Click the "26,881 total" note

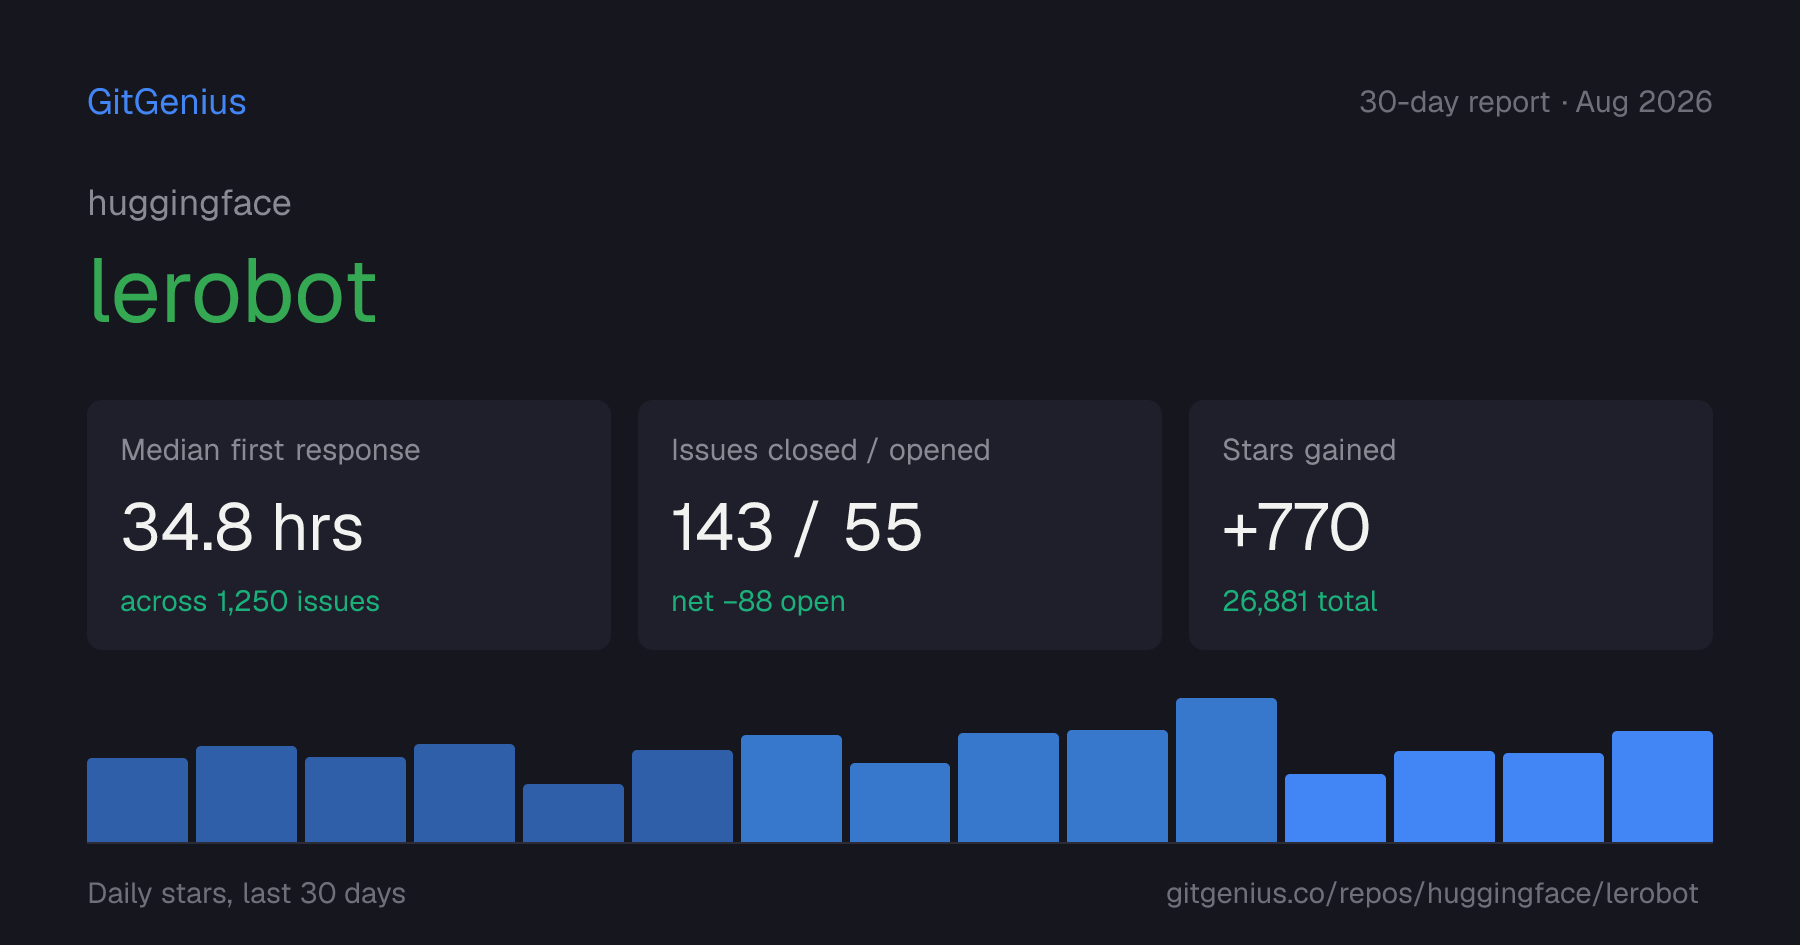click(1300, 601)
